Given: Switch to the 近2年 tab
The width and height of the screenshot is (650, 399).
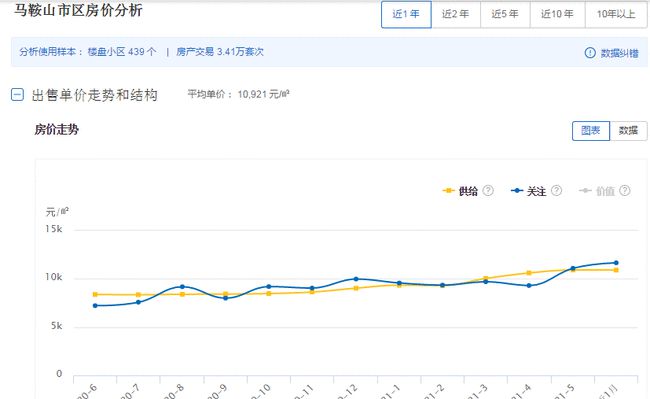Looking at the screenshot, I should [456, 15].
